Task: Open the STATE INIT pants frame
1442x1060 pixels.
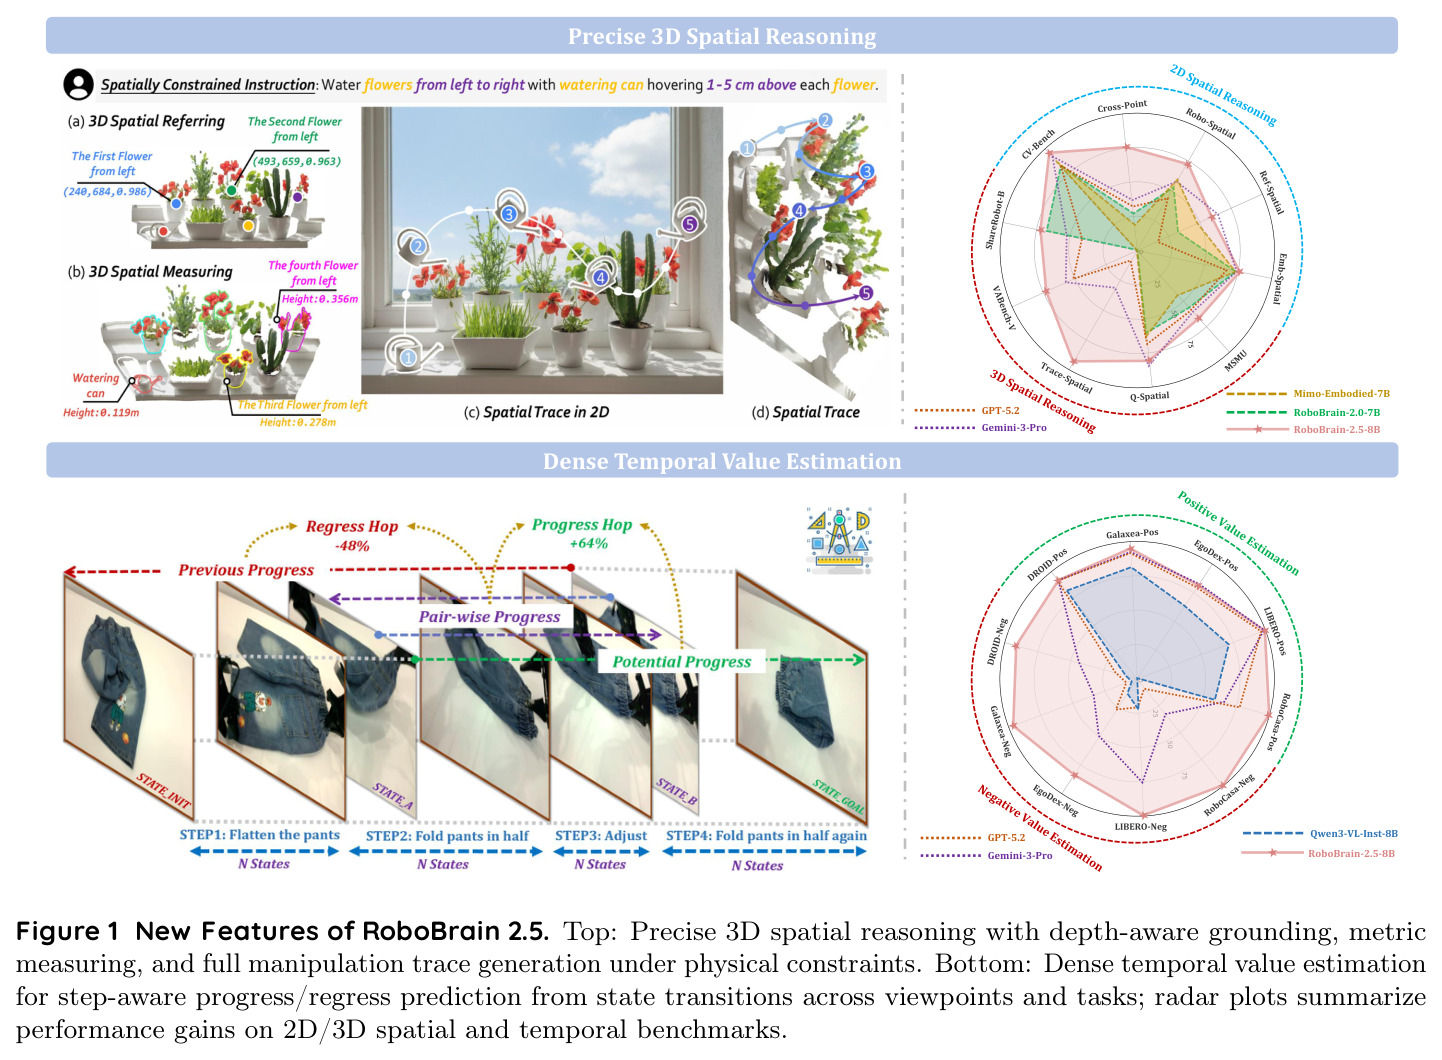Action: [x=128, y=694]
